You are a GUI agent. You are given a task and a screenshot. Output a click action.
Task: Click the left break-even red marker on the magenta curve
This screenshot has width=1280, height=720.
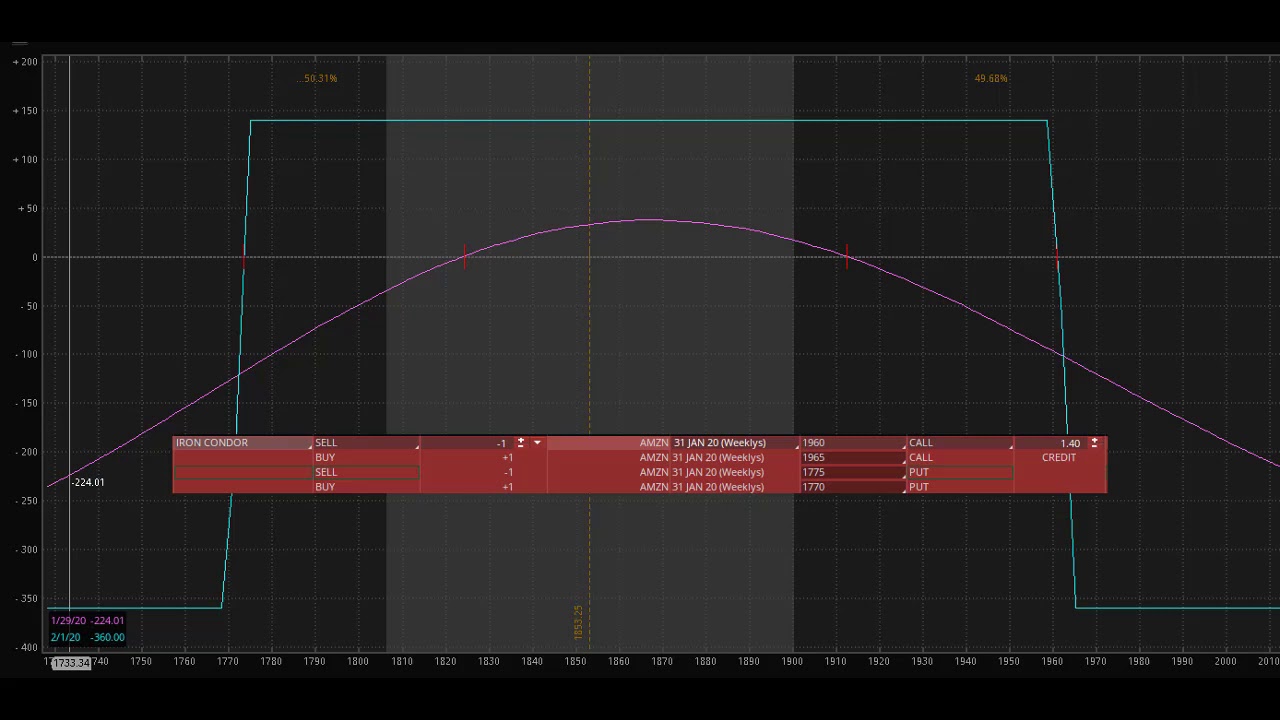pos(464,256)
